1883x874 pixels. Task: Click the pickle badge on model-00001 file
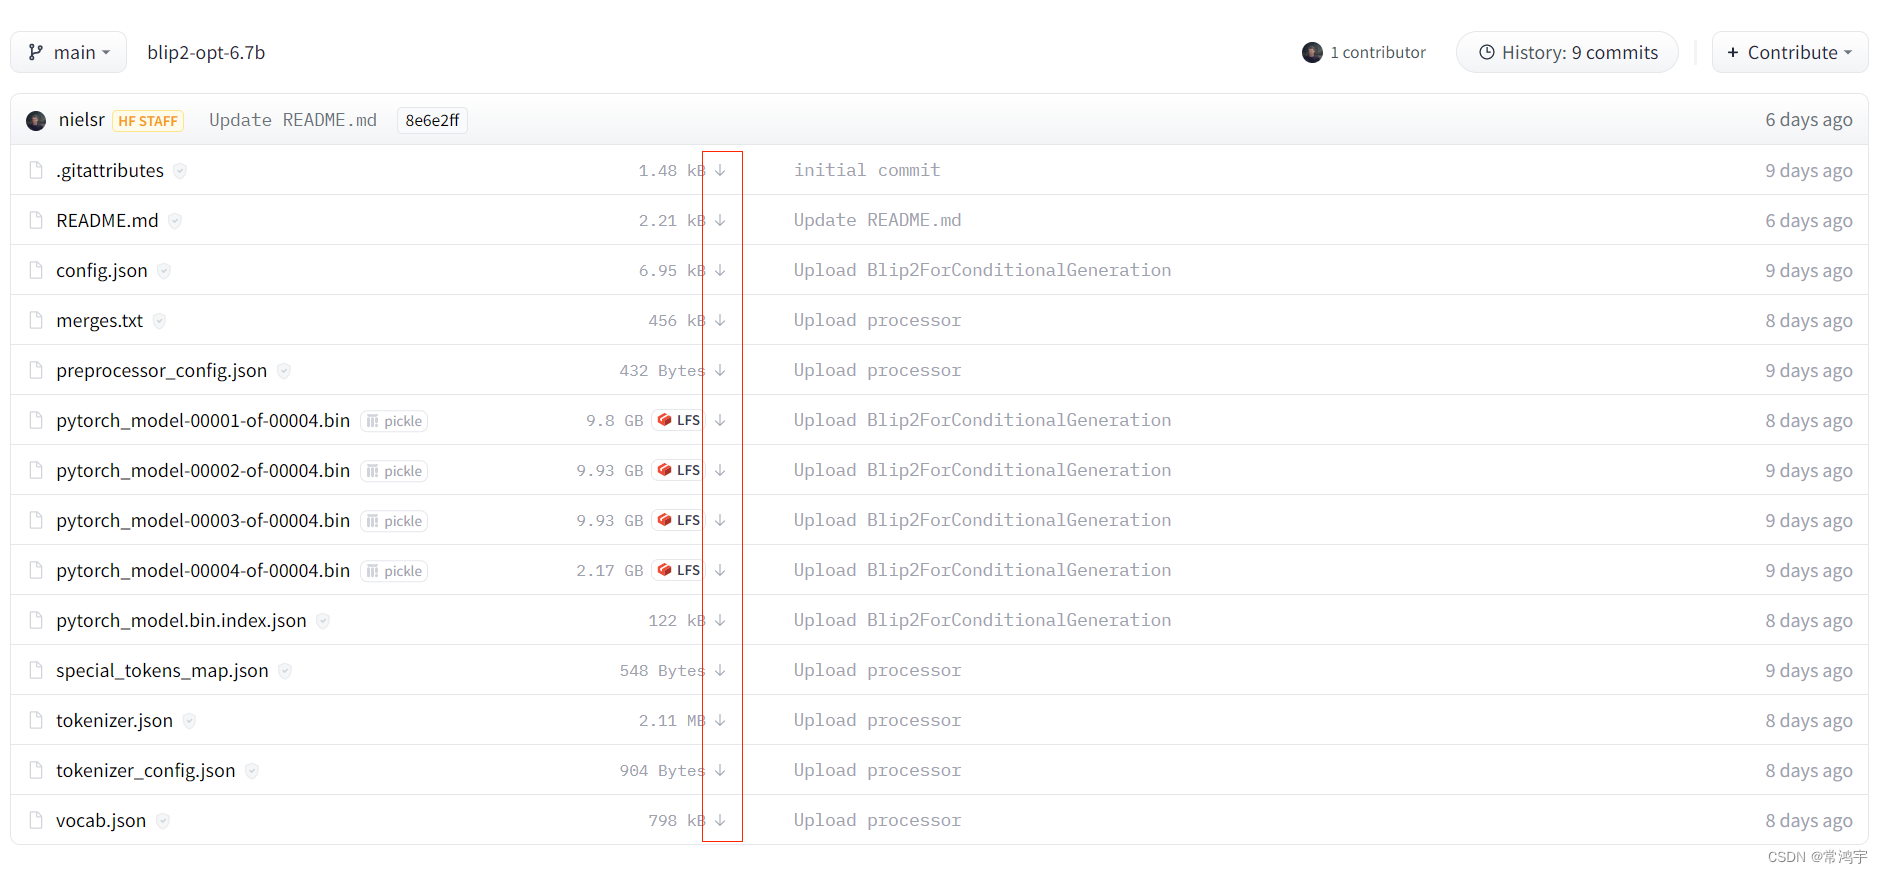tap(394, 421)
